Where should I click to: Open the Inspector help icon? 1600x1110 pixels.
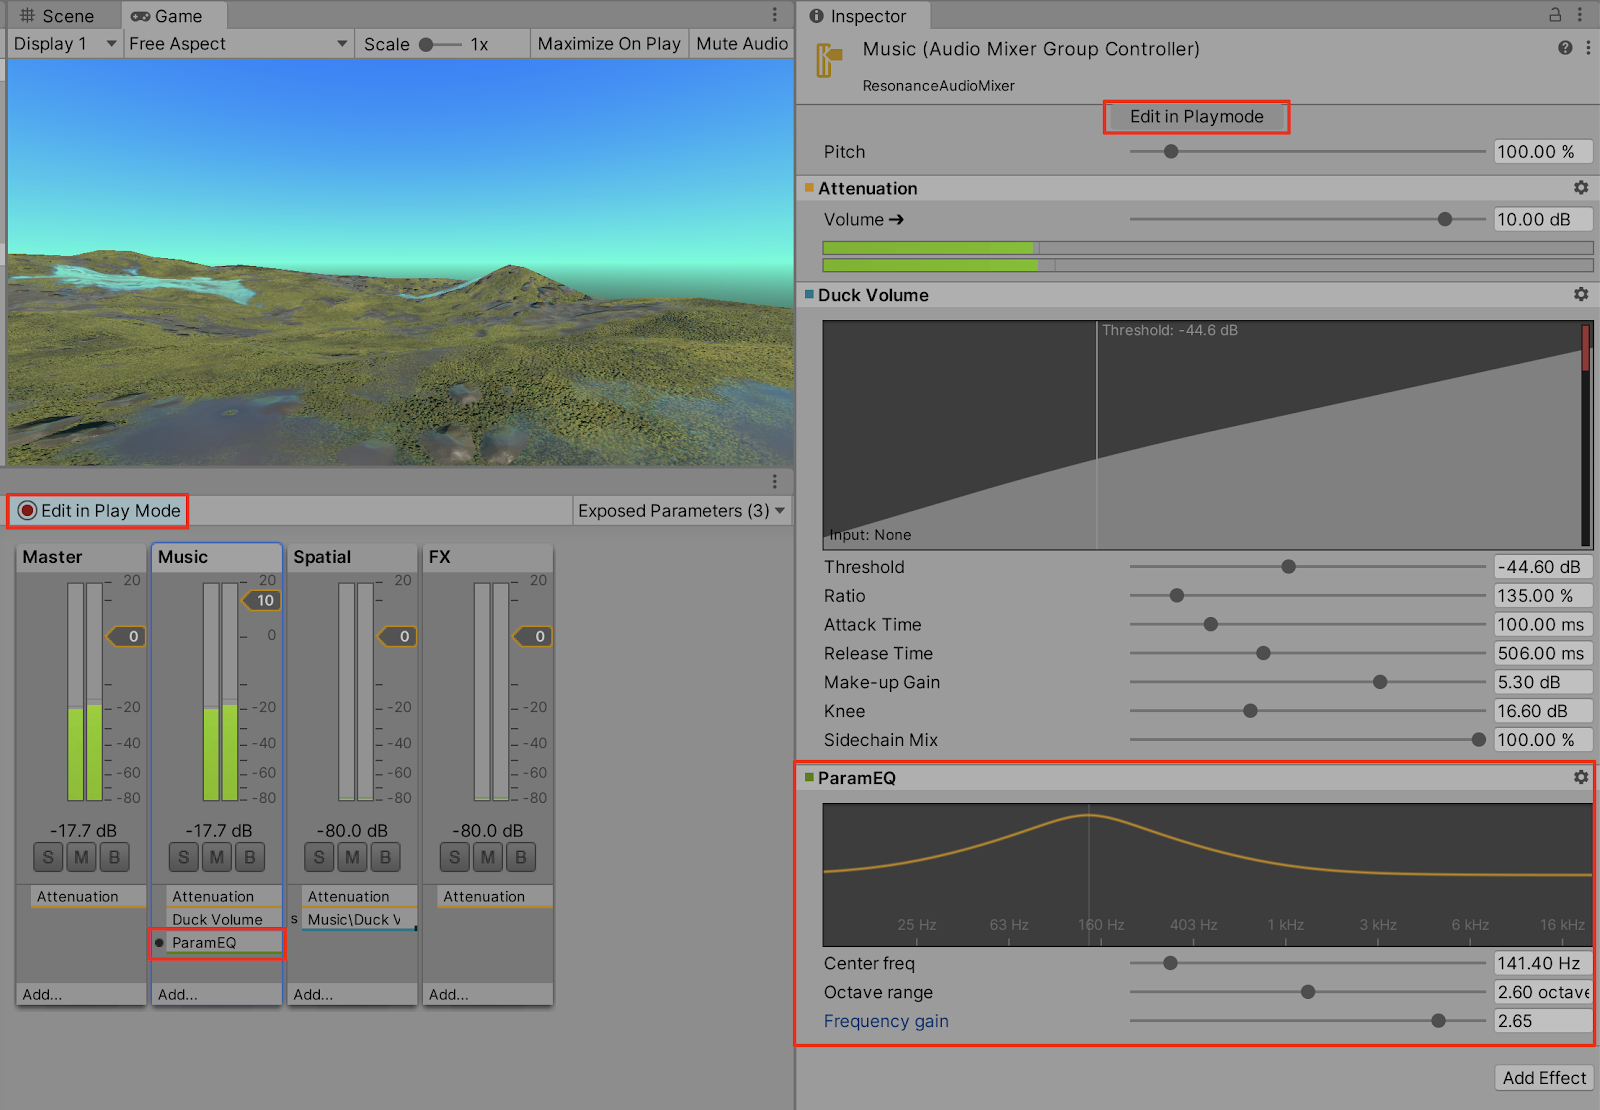pyautogui.click(x=1565, y=48)
